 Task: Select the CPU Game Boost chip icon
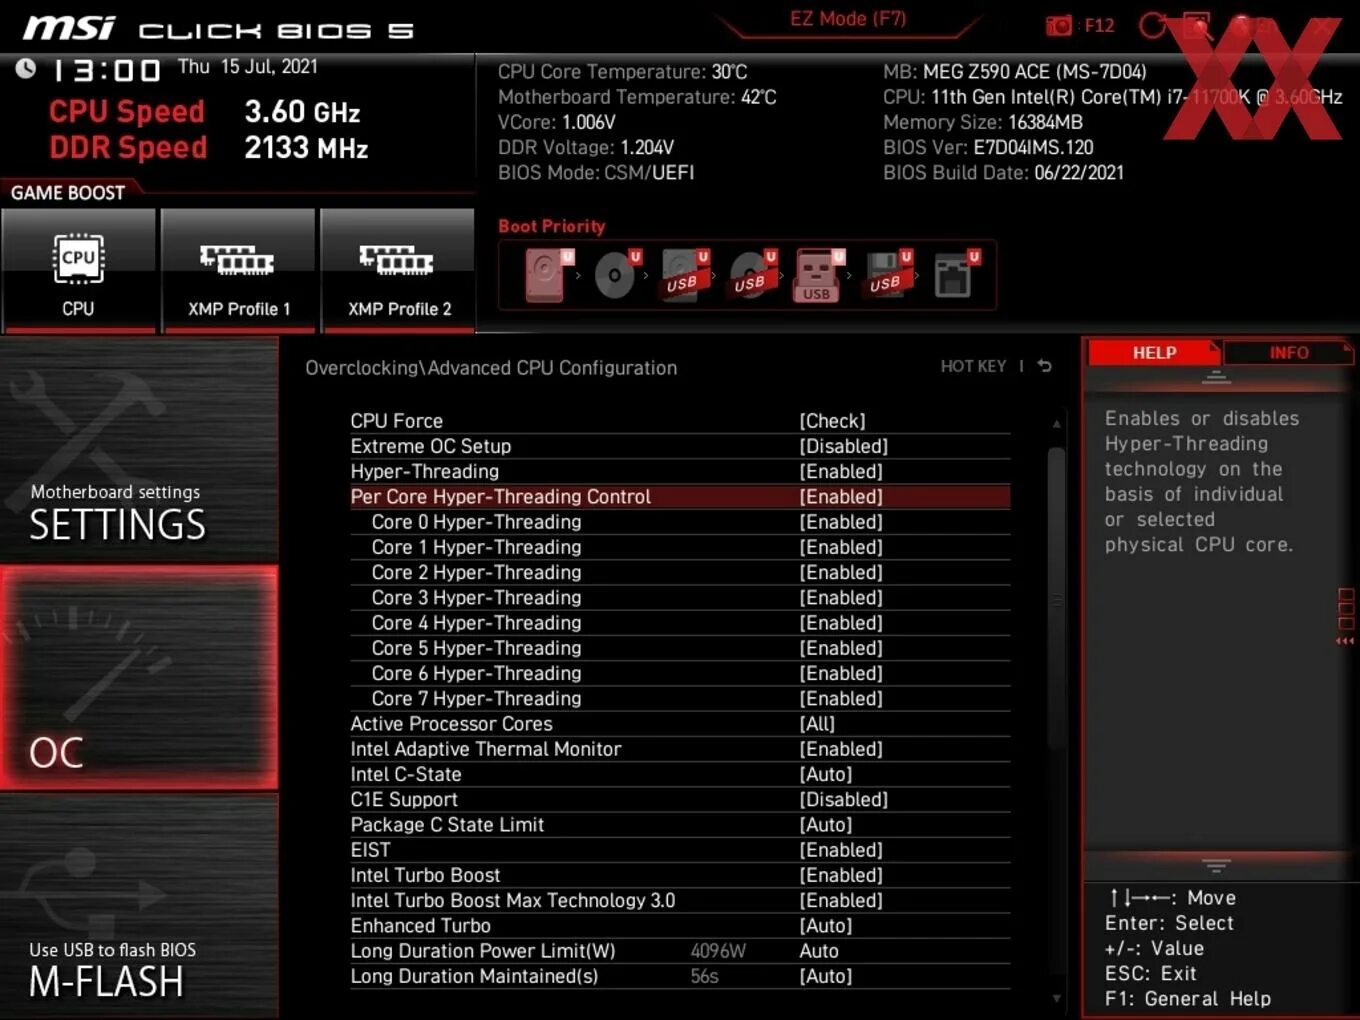pos(78,260)
